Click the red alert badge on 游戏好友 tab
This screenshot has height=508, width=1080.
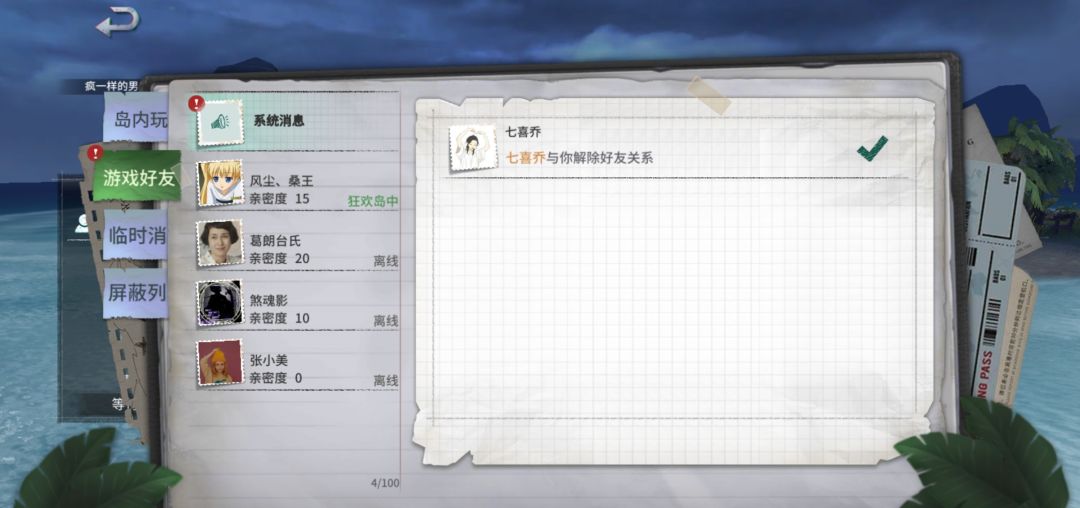[95, 152]
